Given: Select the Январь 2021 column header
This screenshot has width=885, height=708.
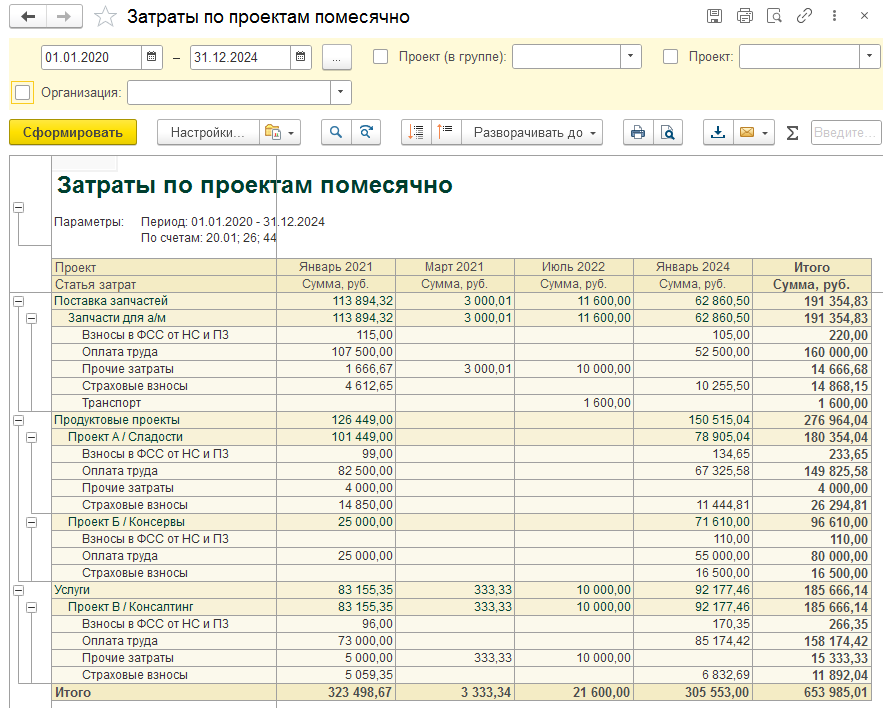Looking at the screenshot, I should tap(336, 267).
